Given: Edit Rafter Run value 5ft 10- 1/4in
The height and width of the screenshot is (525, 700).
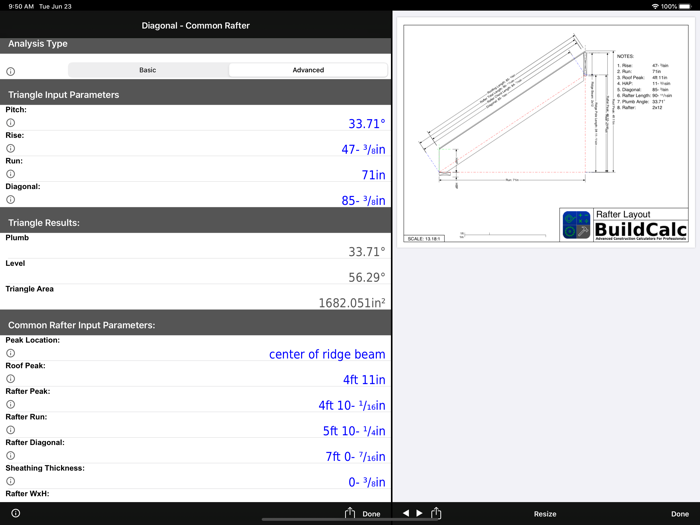Looking at the screenshot, I should (x=354, y=431).
